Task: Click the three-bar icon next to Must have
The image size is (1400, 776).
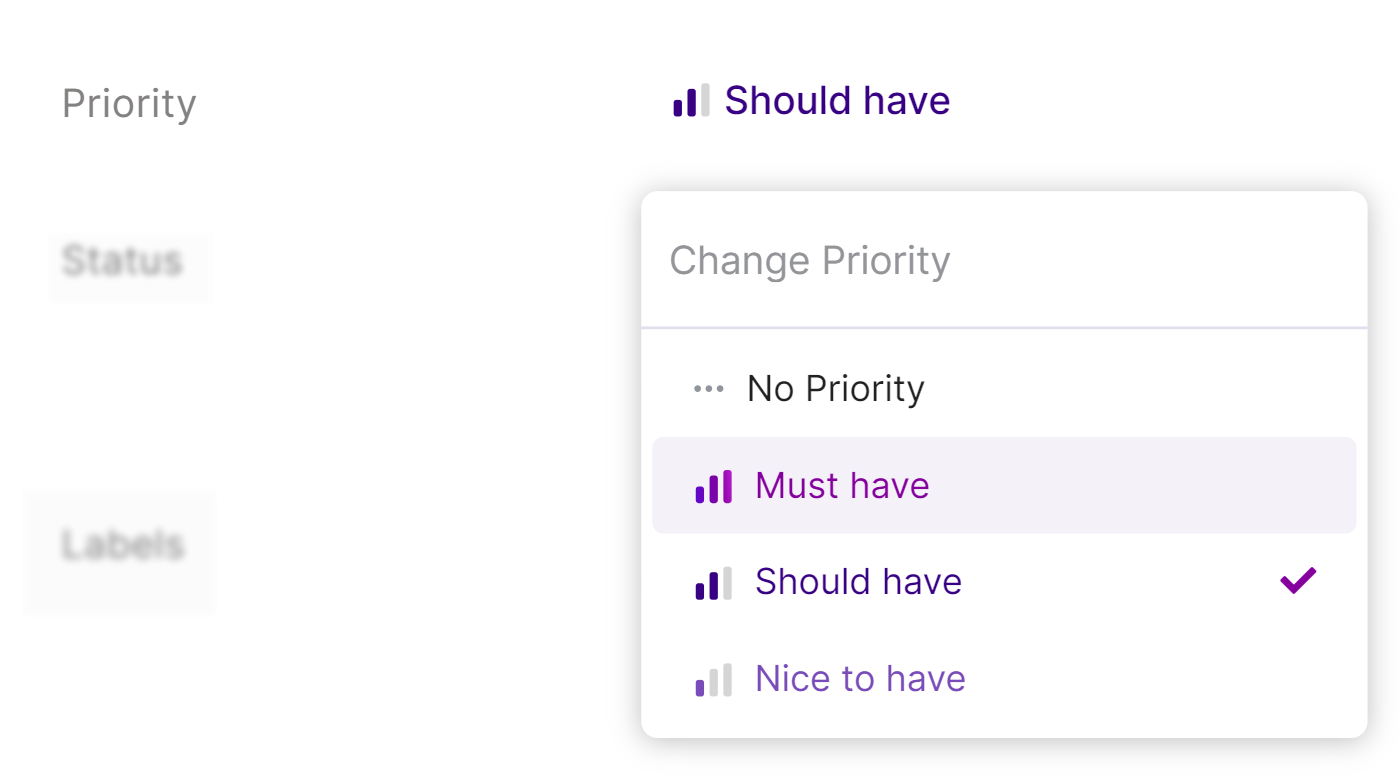Action: coord(714,486)
